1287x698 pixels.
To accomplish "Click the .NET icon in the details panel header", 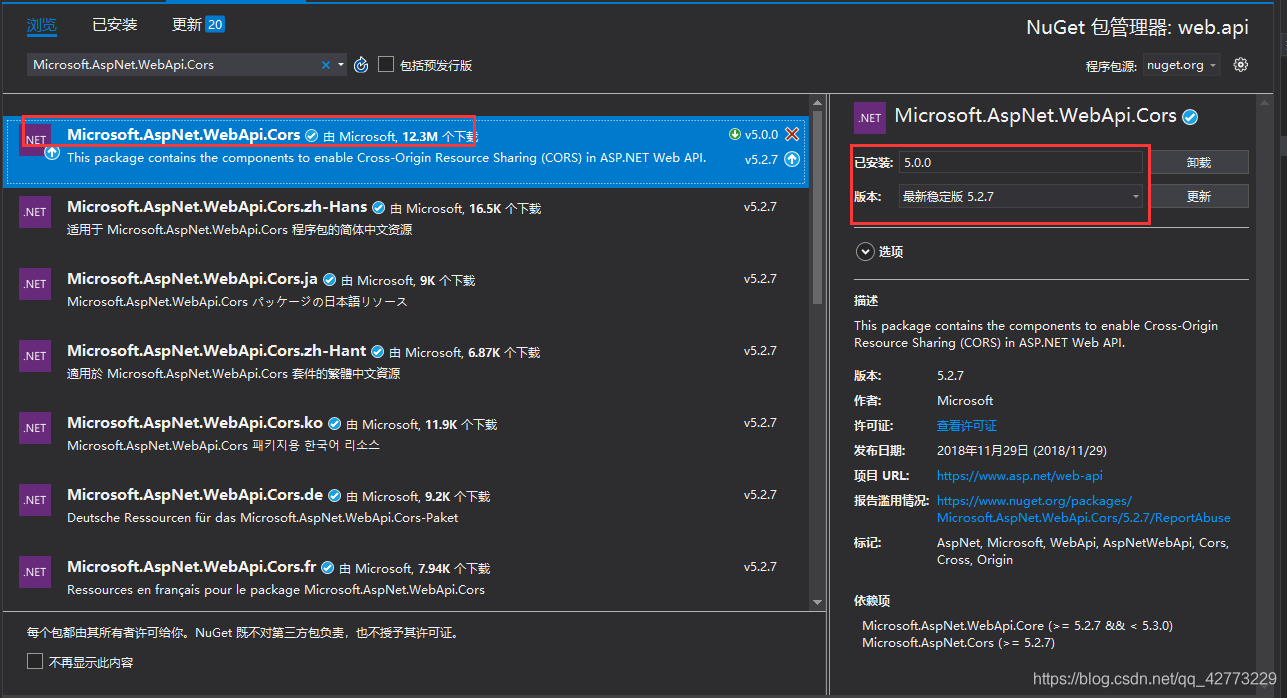I will pos(870,117).
